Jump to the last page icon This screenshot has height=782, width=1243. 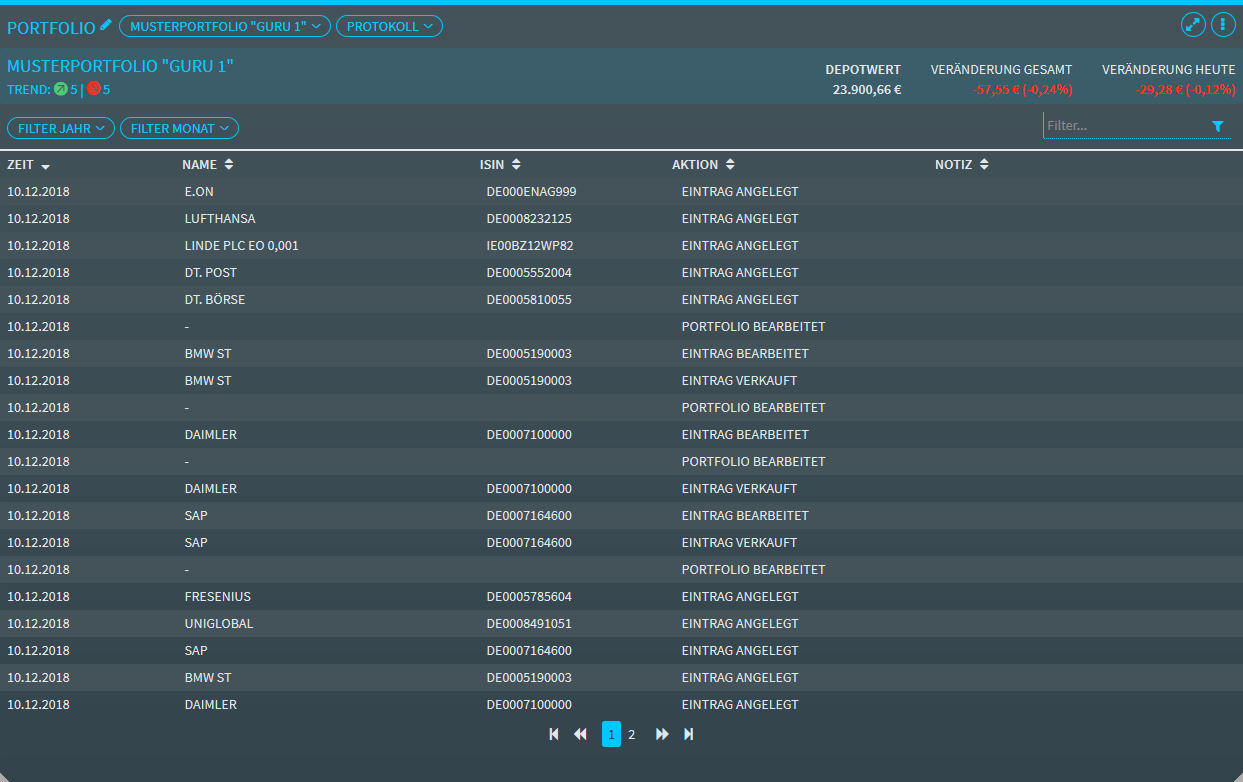(688, 734)
